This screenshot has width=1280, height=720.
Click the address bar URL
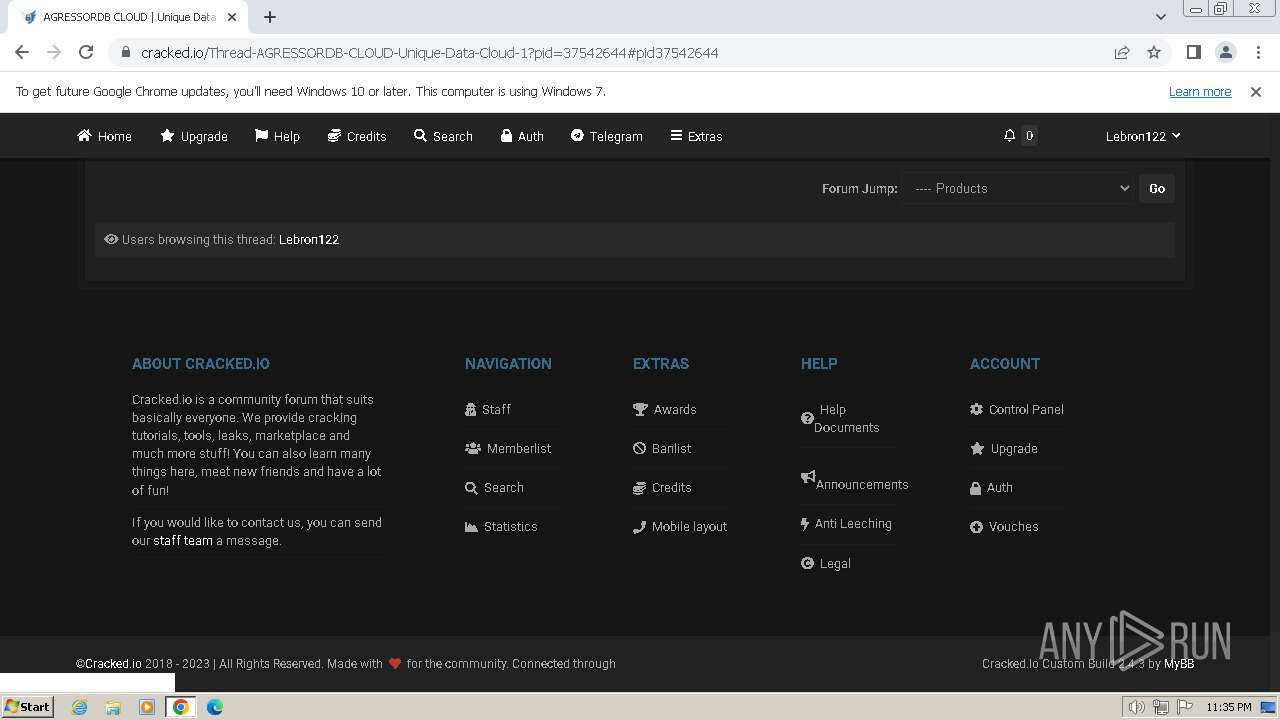tap(429, 52)
